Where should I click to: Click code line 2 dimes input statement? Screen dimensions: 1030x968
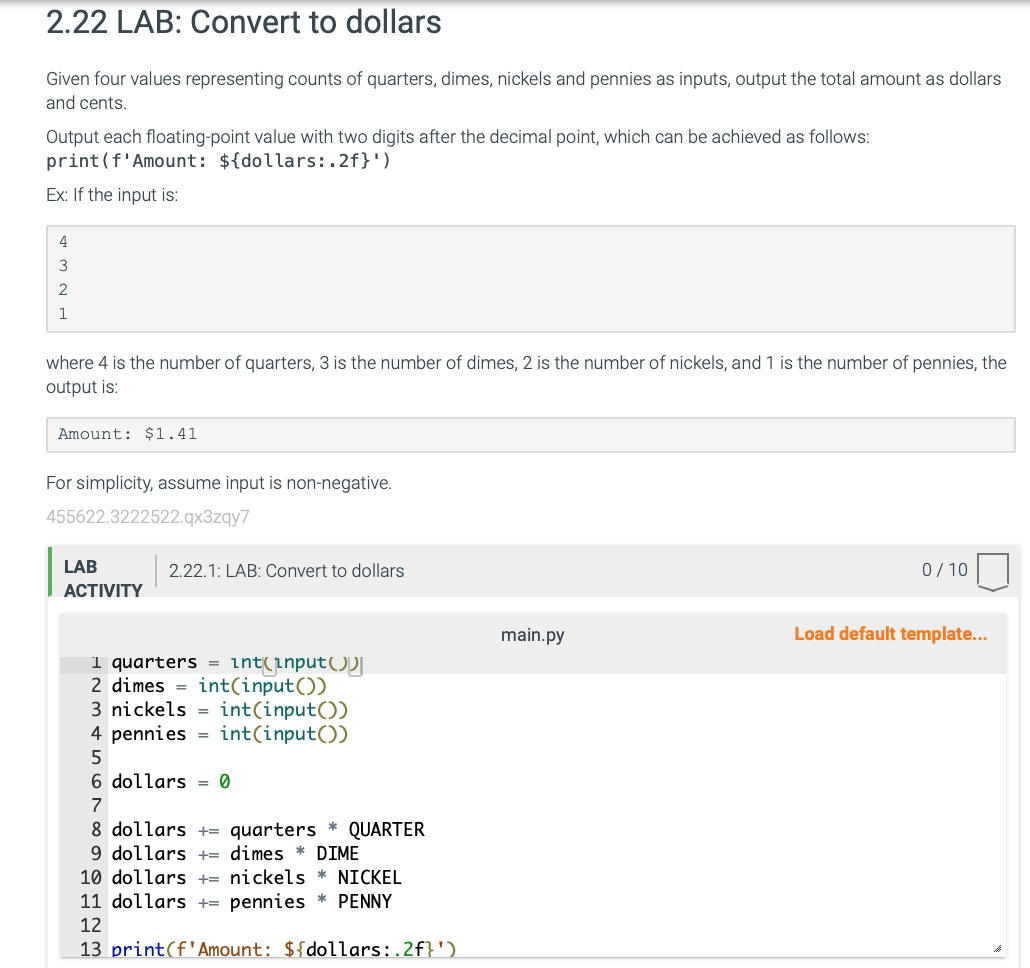[219, 686]
